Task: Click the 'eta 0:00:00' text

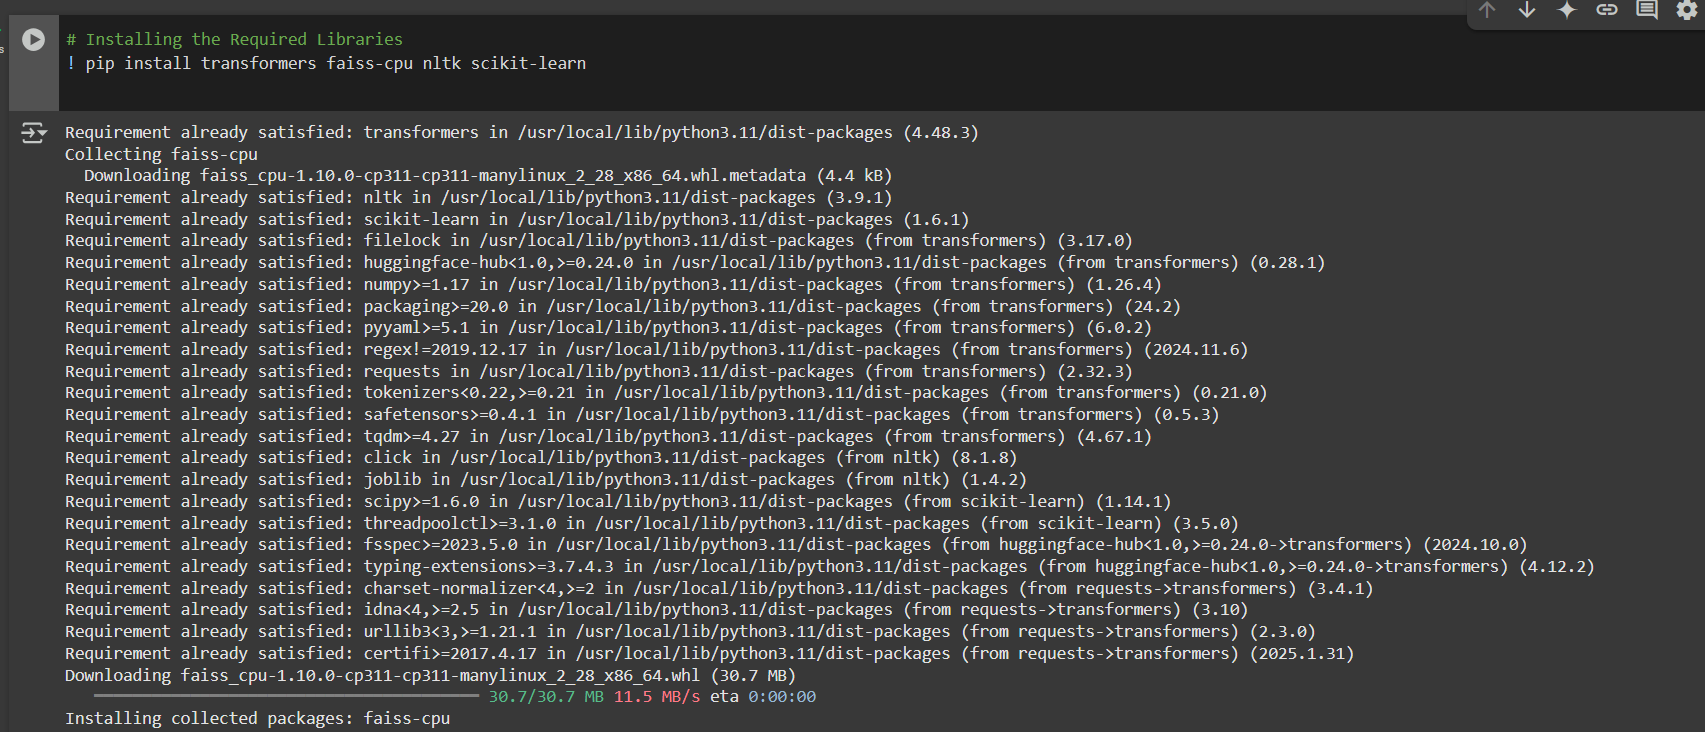Action: pyautogui.click(x=763, y=697)
